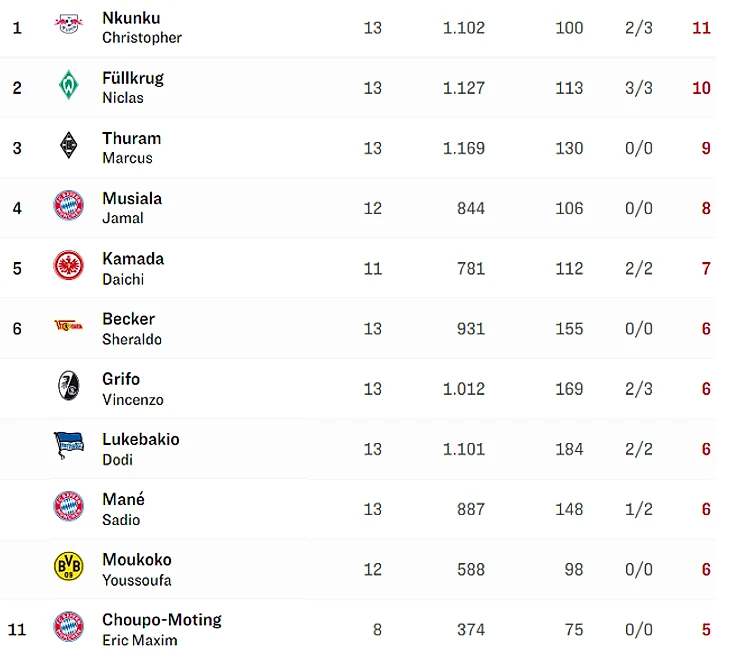Image resolution: width=730 pixels, height=657 pixels.
Task: Click the Hertha BSC flag logo
Action: [x=68, y=446]
